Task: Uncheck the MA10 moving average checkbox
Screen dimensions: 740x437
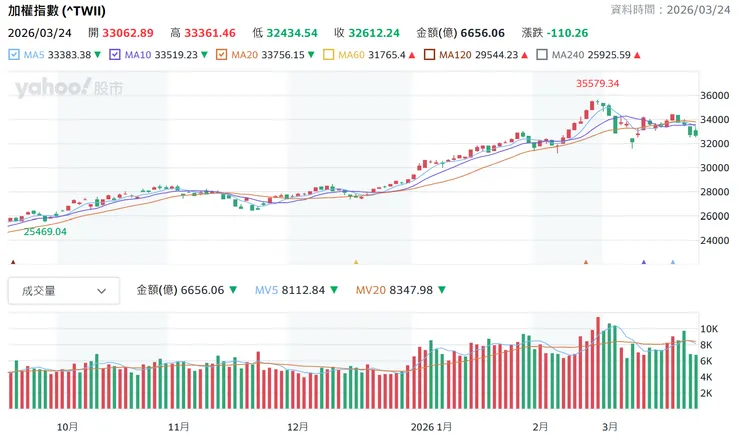Action: point(115,55)
